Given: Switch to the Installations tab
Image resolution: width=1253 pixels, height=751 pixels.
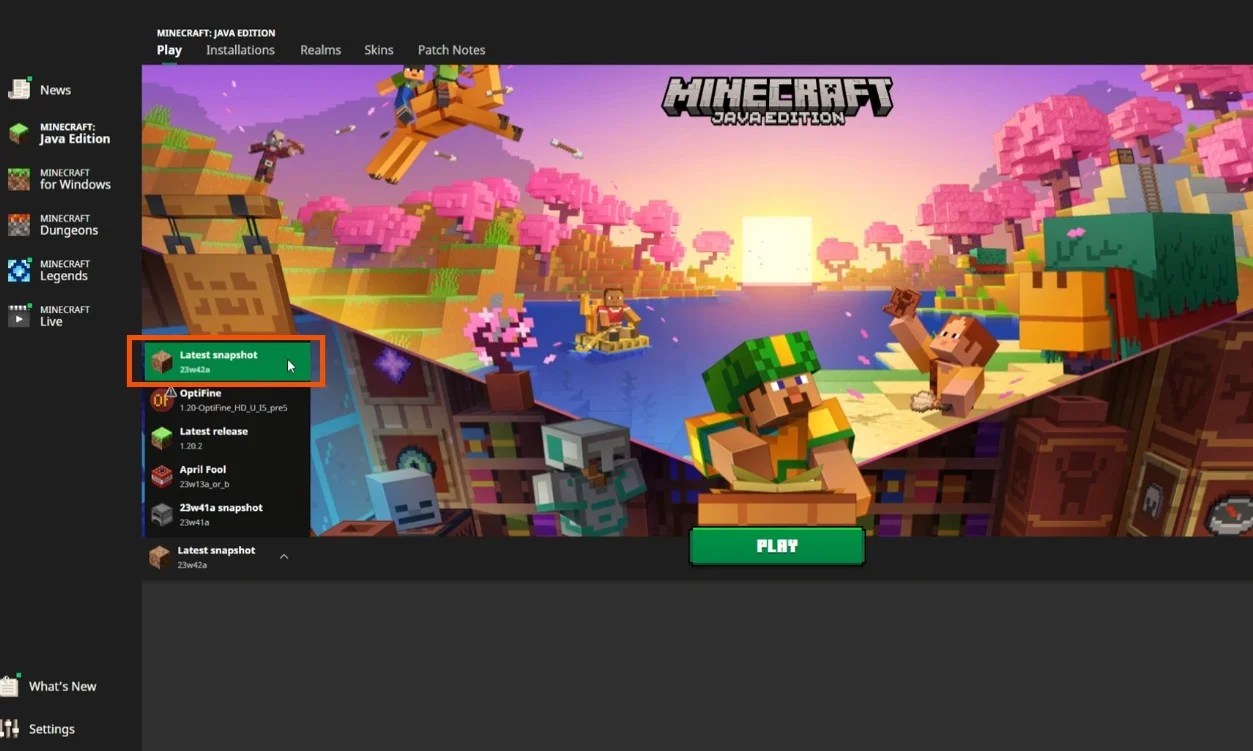Looking at the screenshot, I should (x=240, y=50).
